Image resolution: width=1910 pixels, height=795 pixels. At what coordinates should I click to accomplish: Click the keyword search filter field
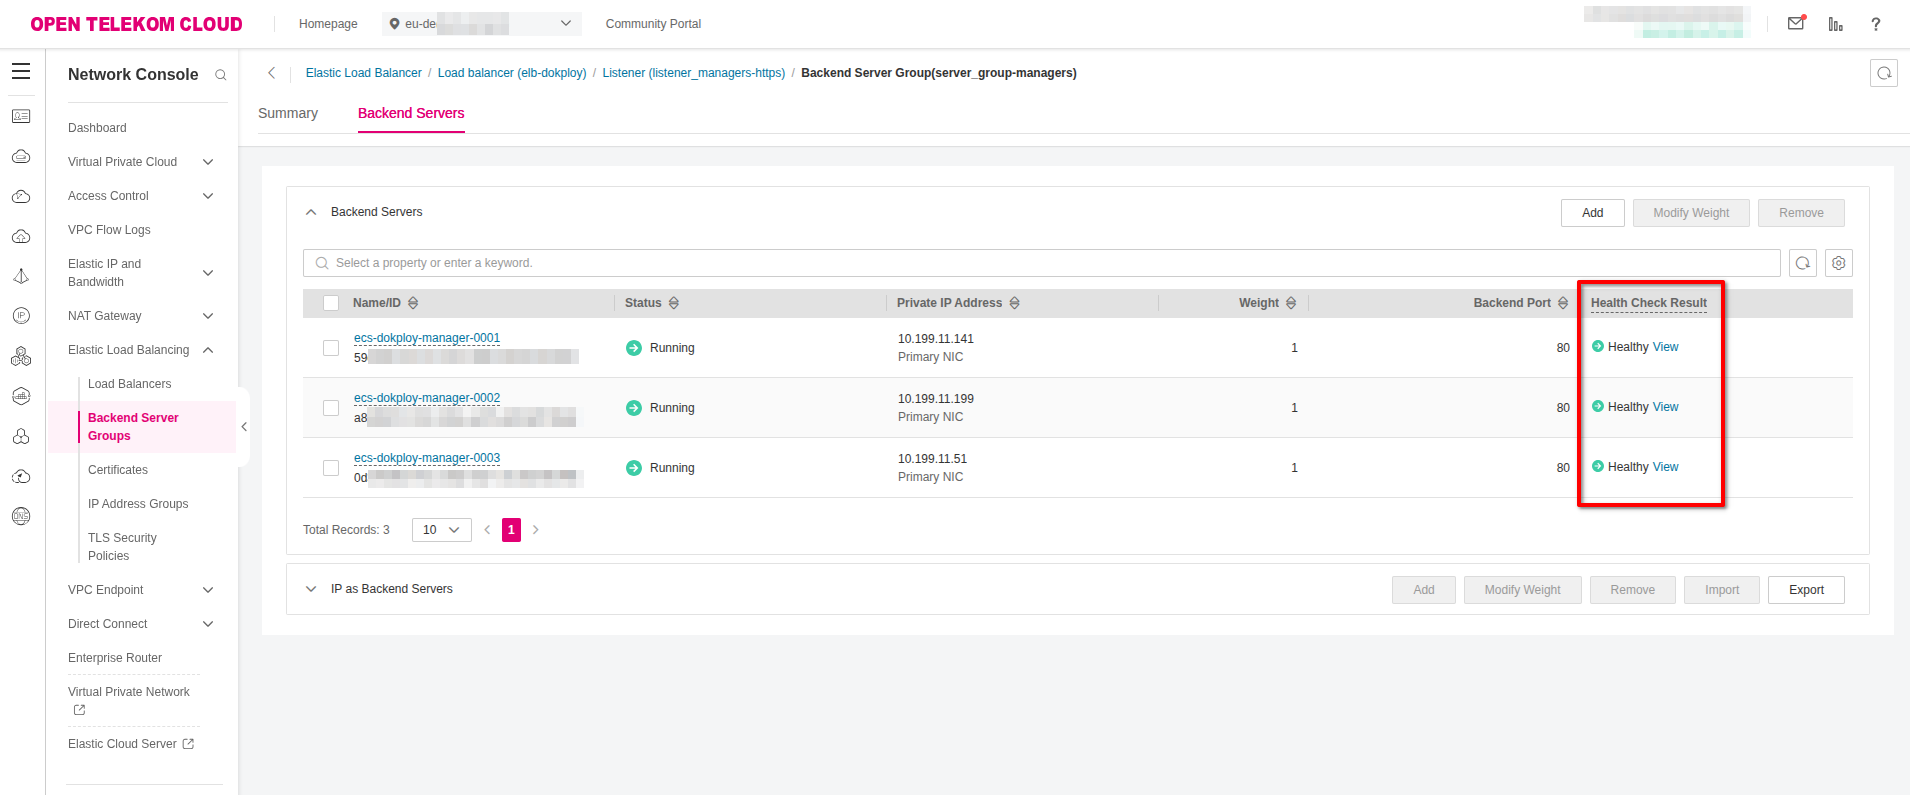[x=1040, y=263]
